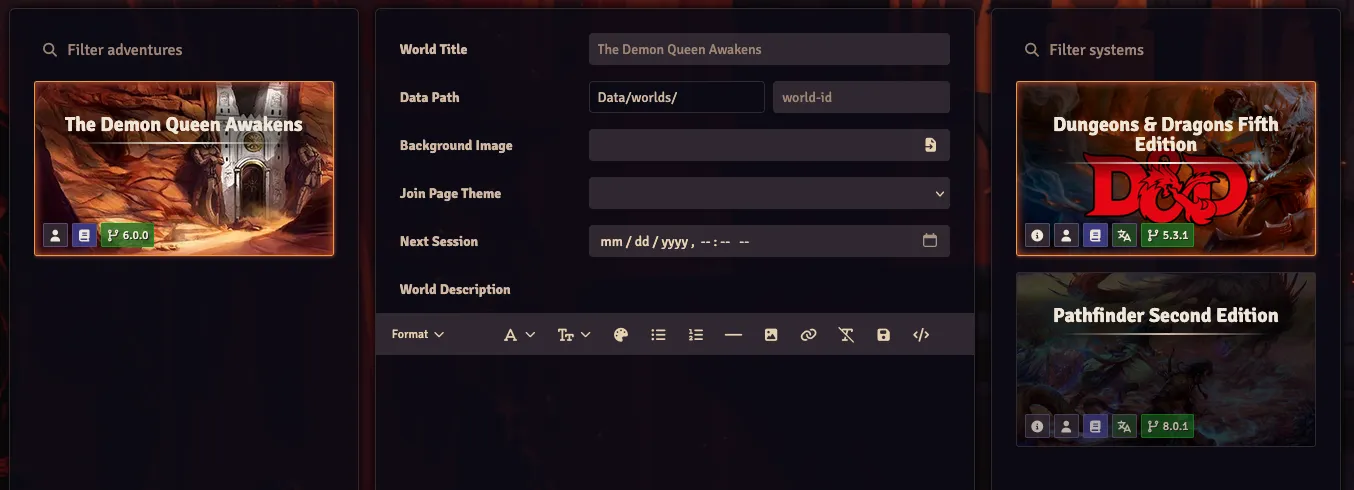Select the Pathfinder Second Edition system card
Viewport: 1354px width, 490px height.
click(1166, 359)
